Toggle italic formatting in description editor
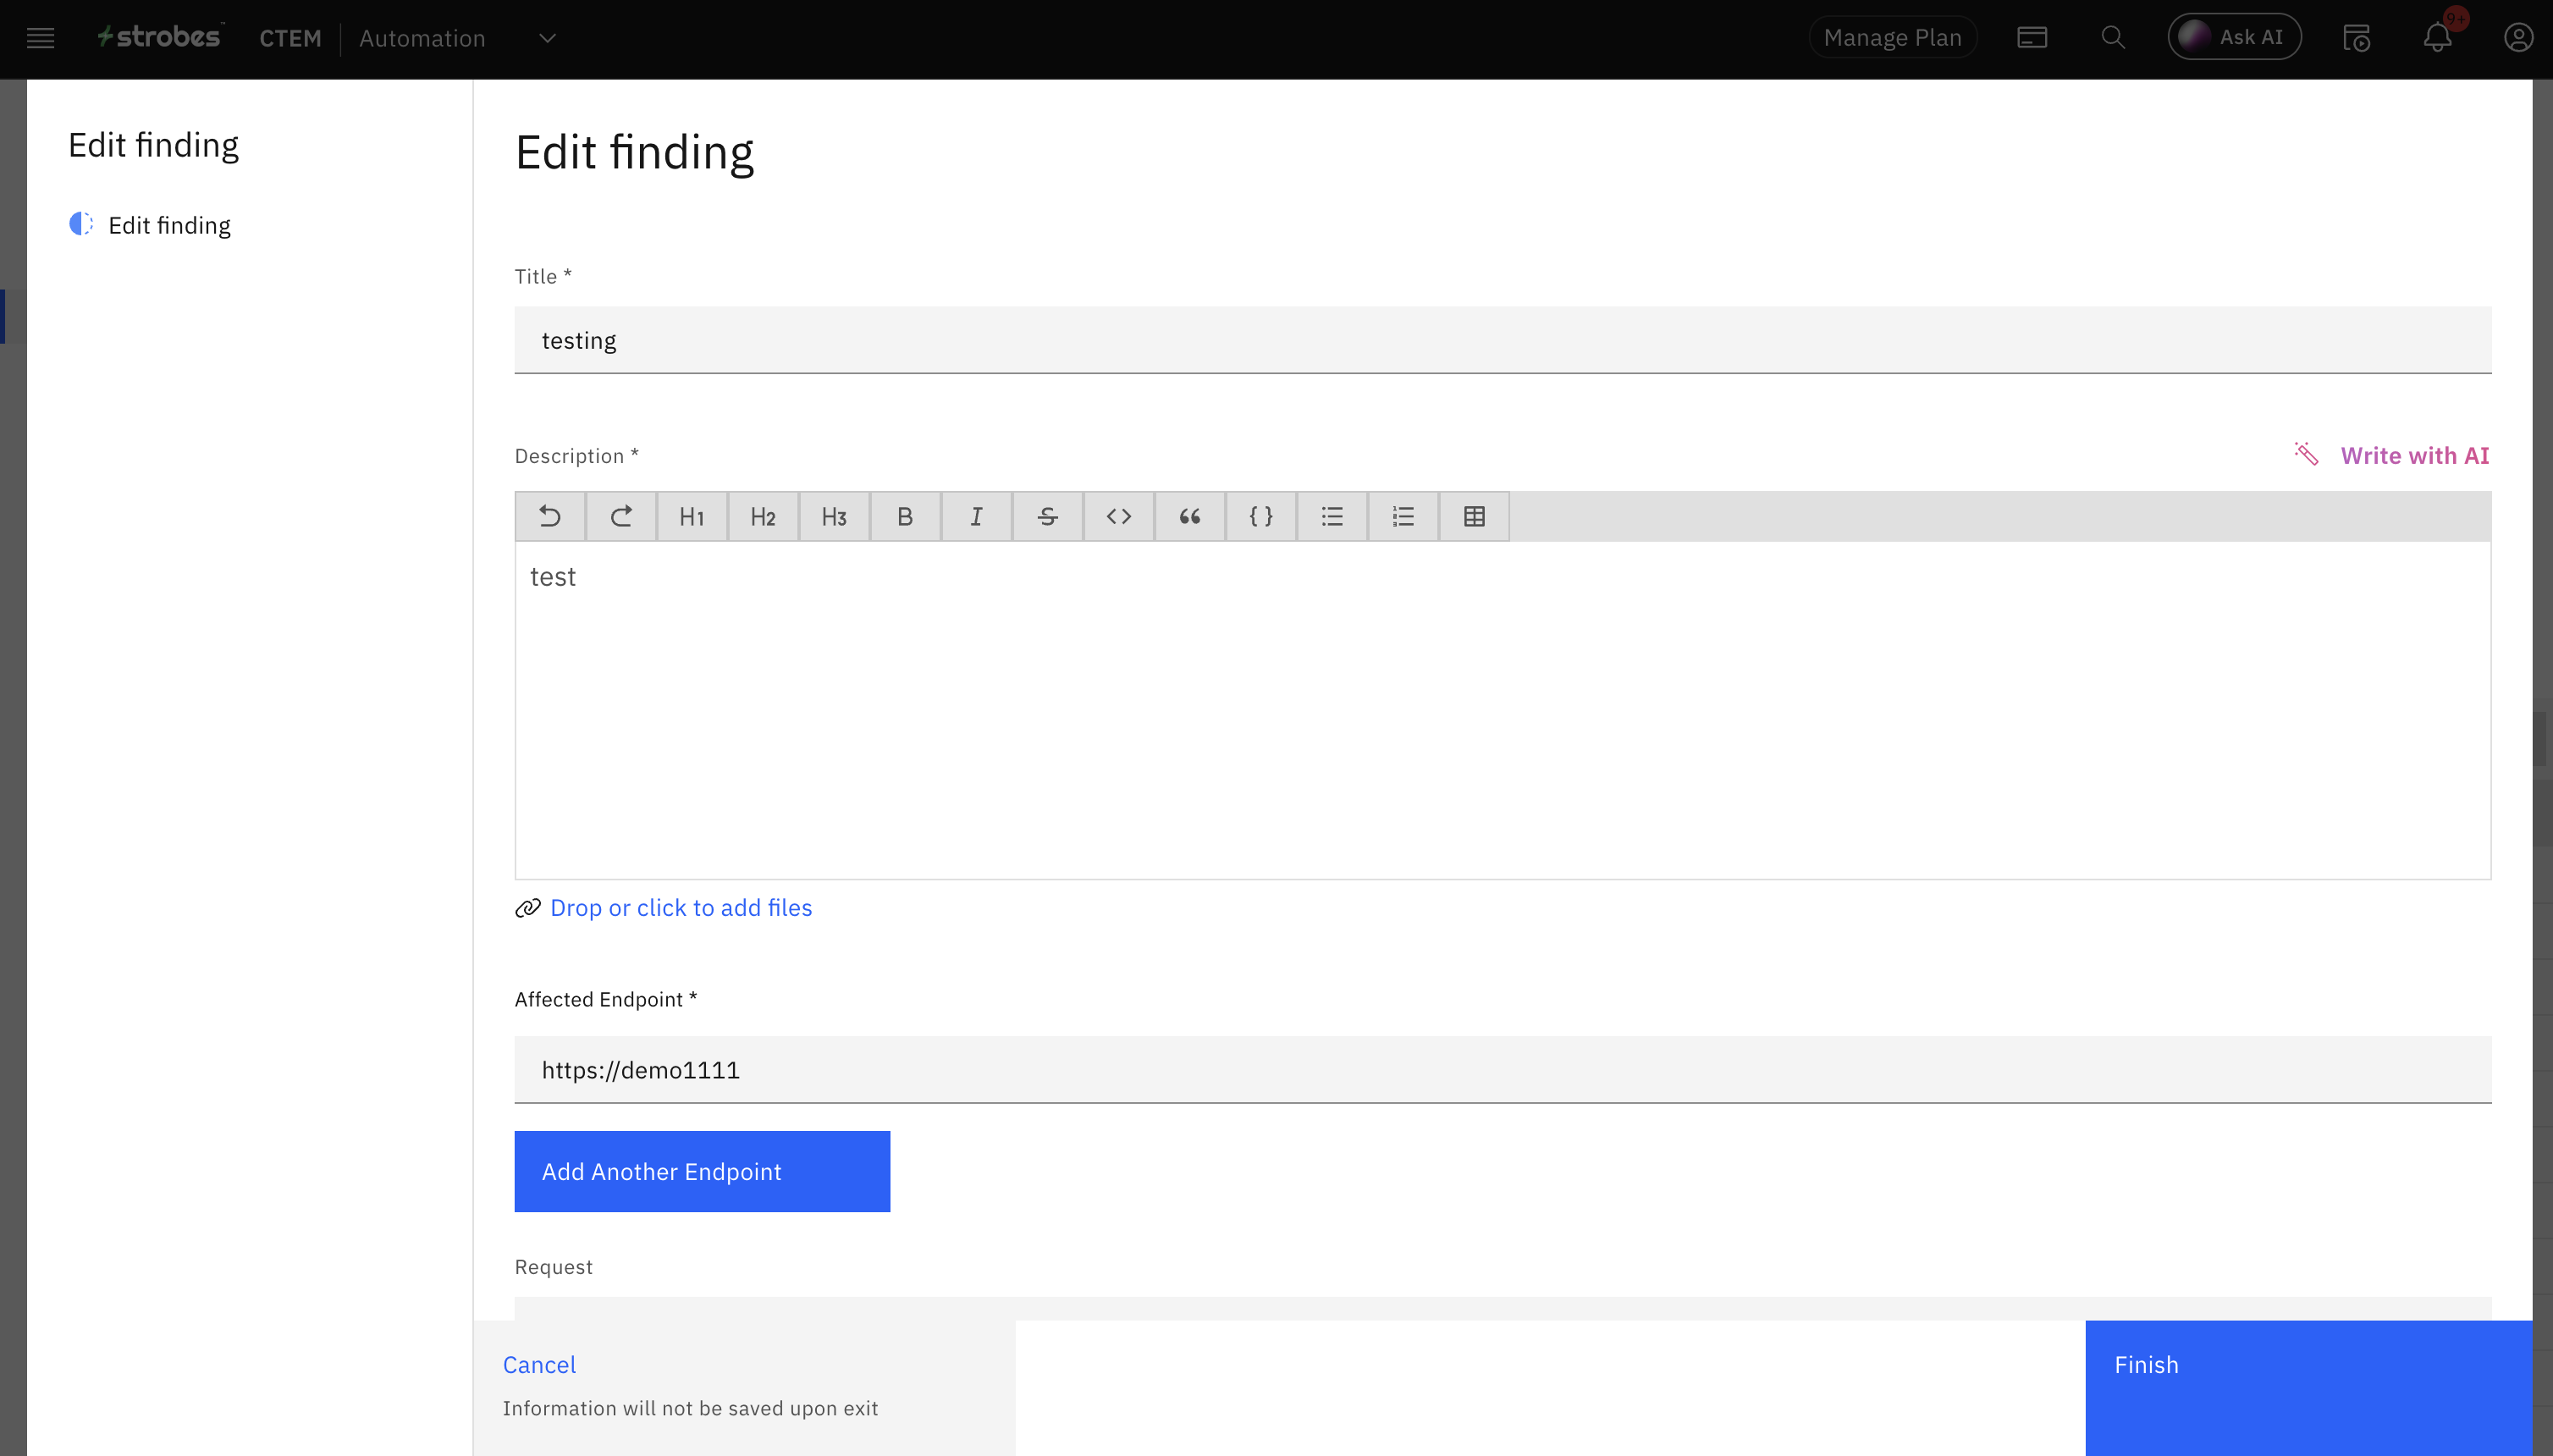2553x1456 pixels. click(976, 516)
